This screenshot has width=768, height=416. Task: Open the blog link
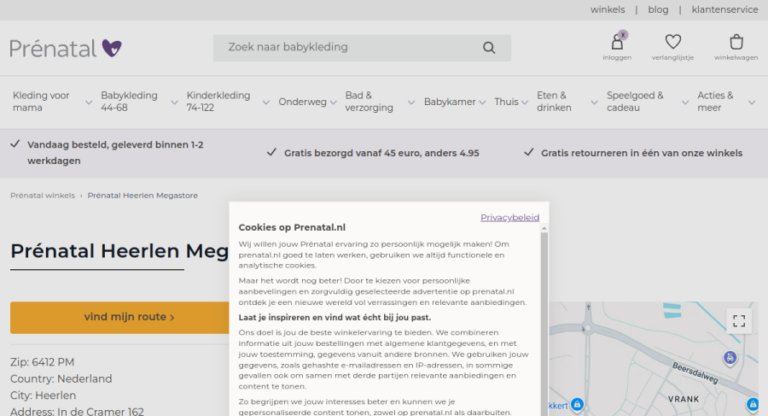[x=658, y=10]
